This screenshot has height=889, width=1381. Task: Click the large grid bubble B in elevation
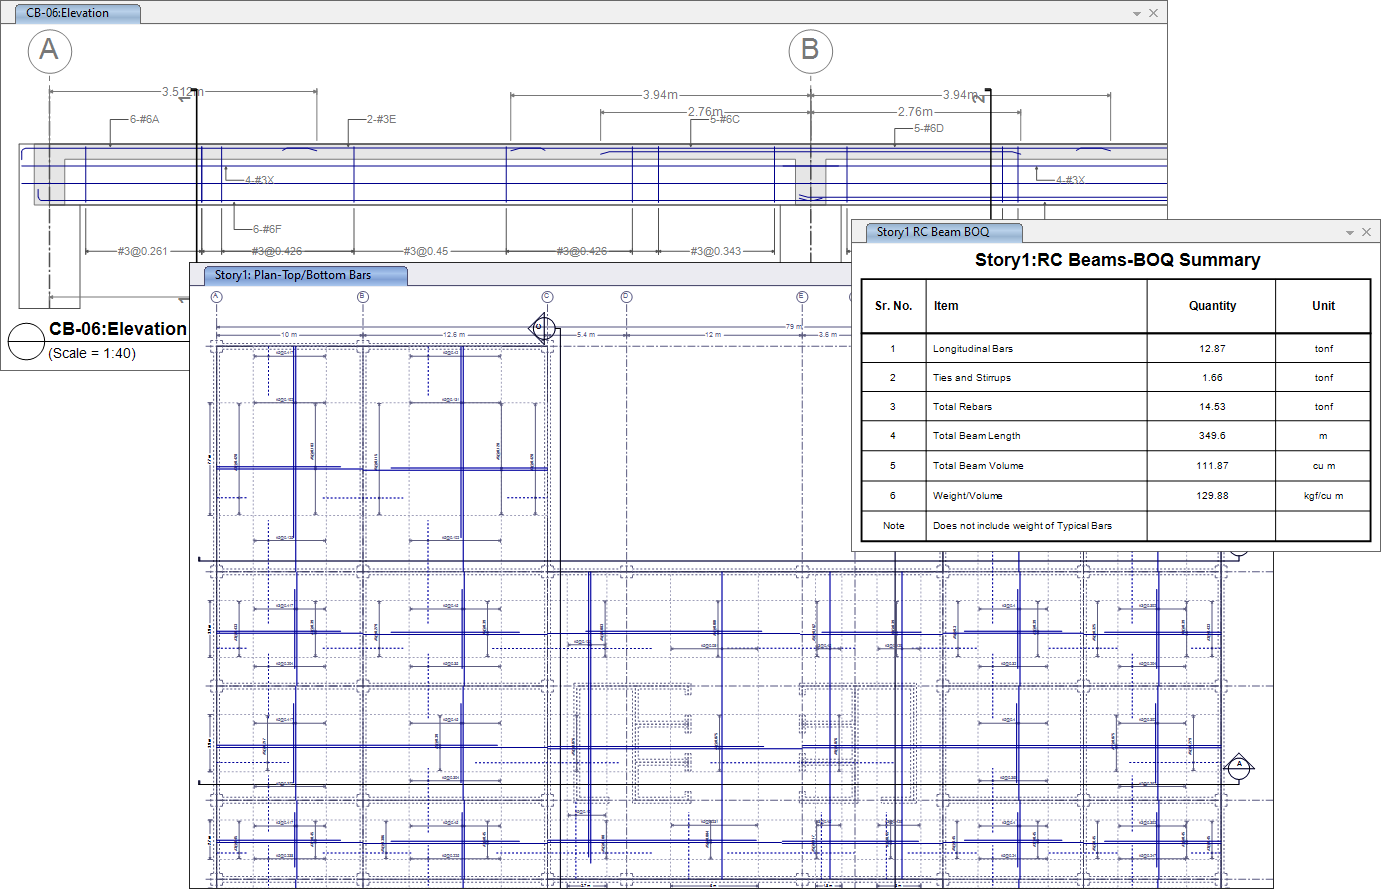point(810,51)
